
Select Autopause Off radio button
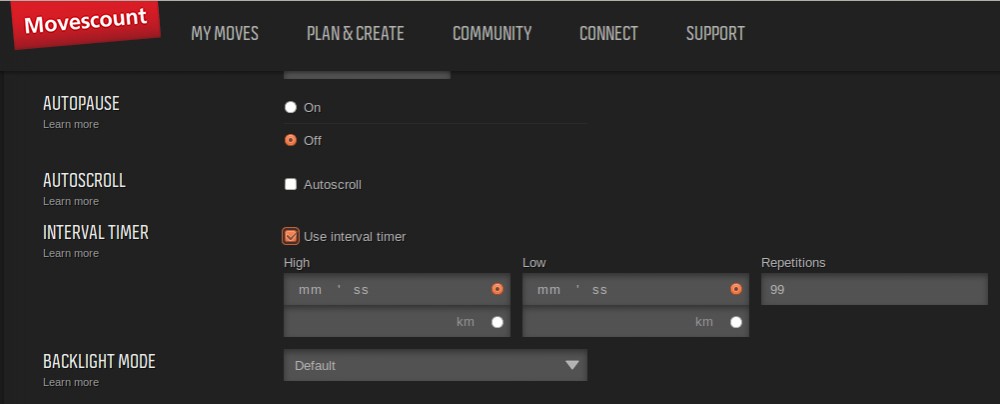click(291, 141)
